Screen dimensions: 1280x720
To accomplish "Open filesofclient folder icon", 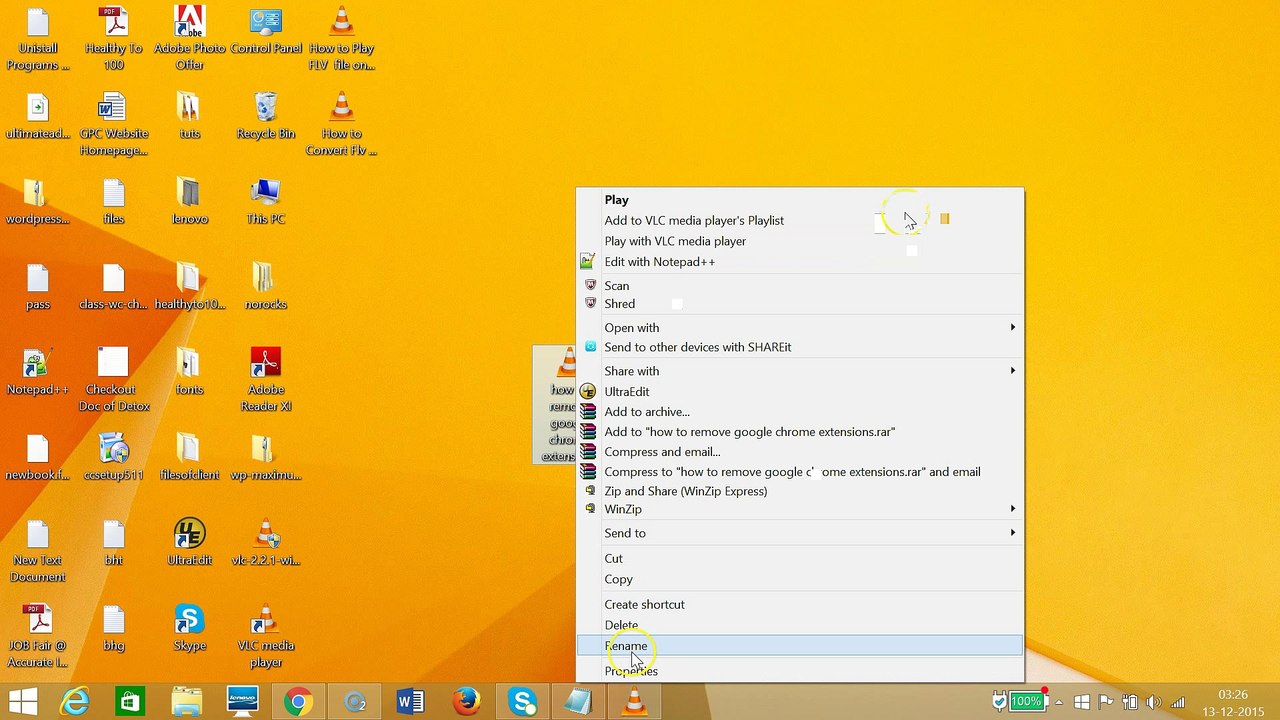I will pos(189,458).
